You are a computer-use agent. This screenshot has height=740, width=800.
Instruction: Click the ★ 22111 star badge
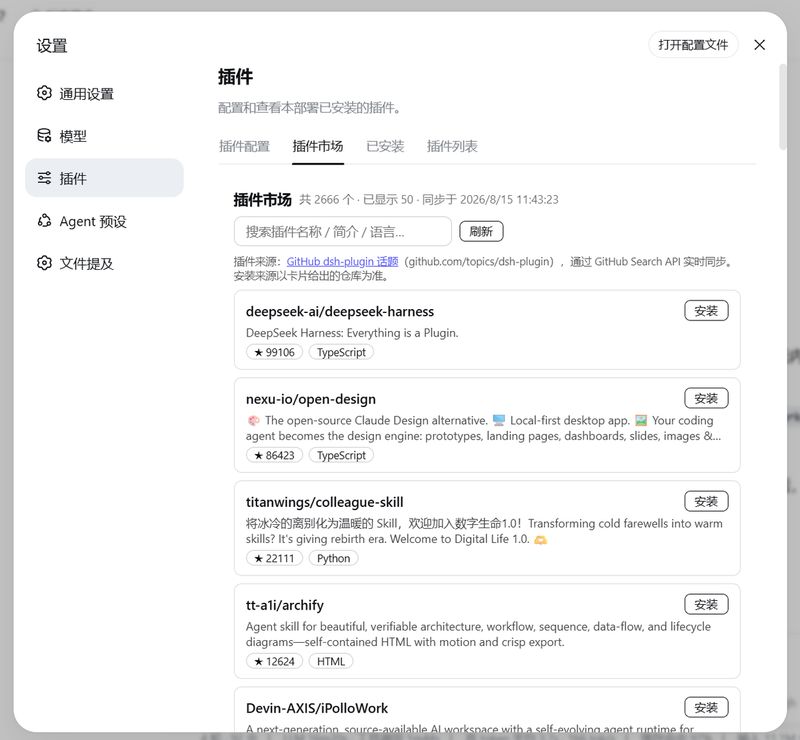coord(274,558)
